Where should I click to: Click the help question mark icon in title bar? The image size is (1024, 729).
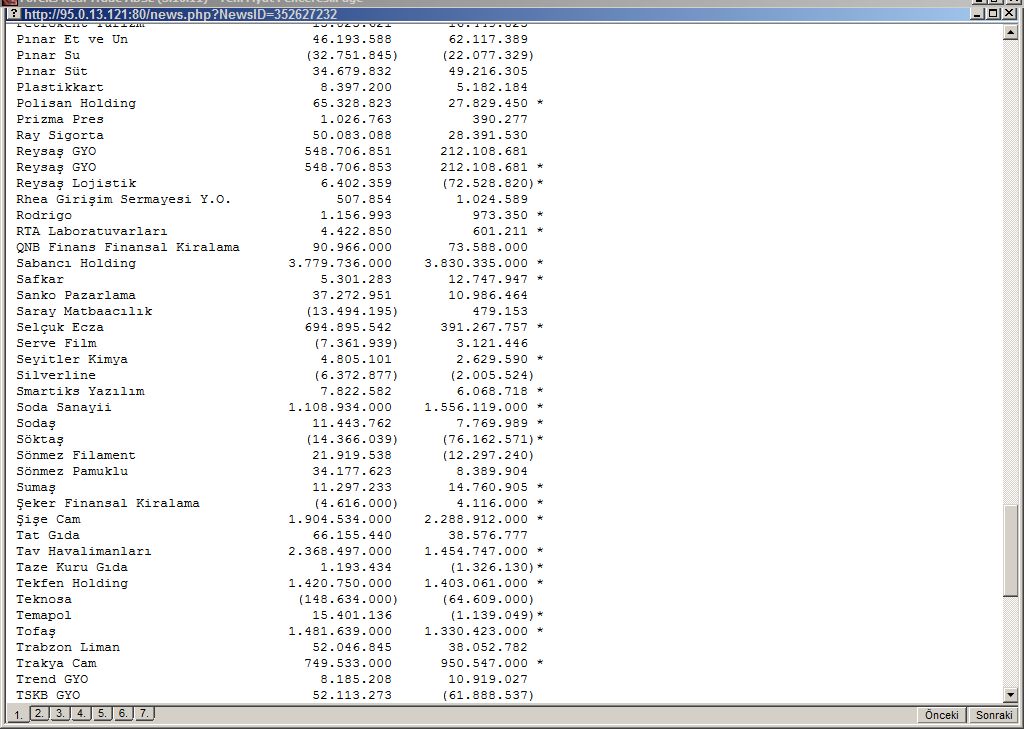[x=14, y=14]
